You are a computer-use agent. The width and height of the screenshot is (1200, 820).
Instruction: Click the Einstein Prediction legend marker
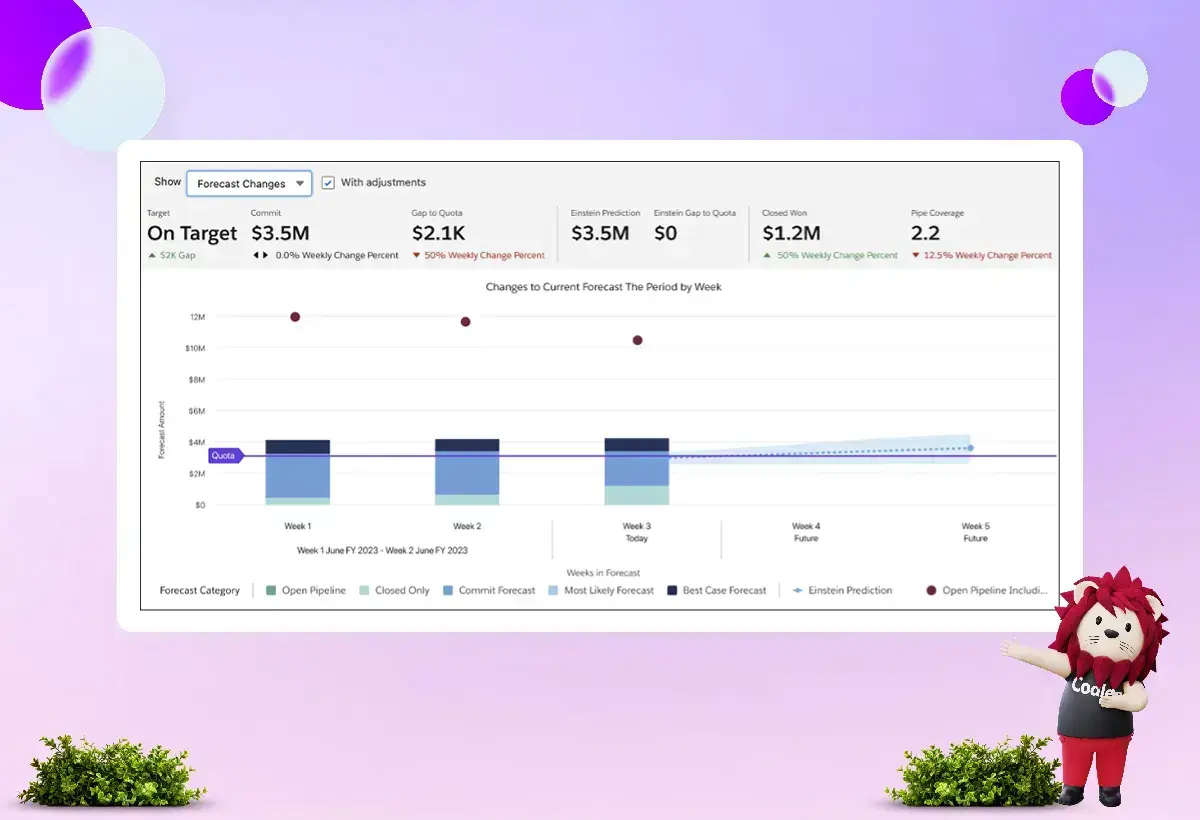point(798,591)
